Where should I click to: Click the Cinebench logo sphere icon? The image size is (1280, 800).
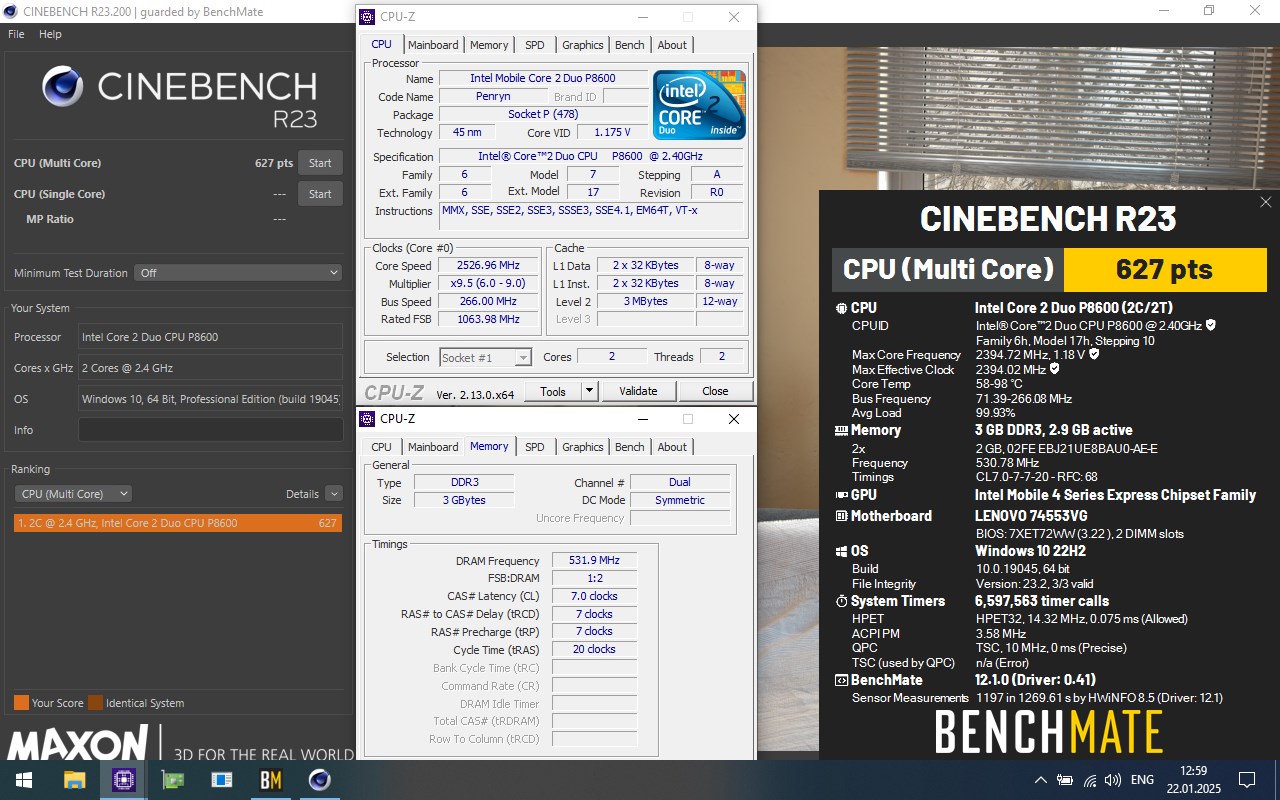pyautogui.click(x=62, y=86)
